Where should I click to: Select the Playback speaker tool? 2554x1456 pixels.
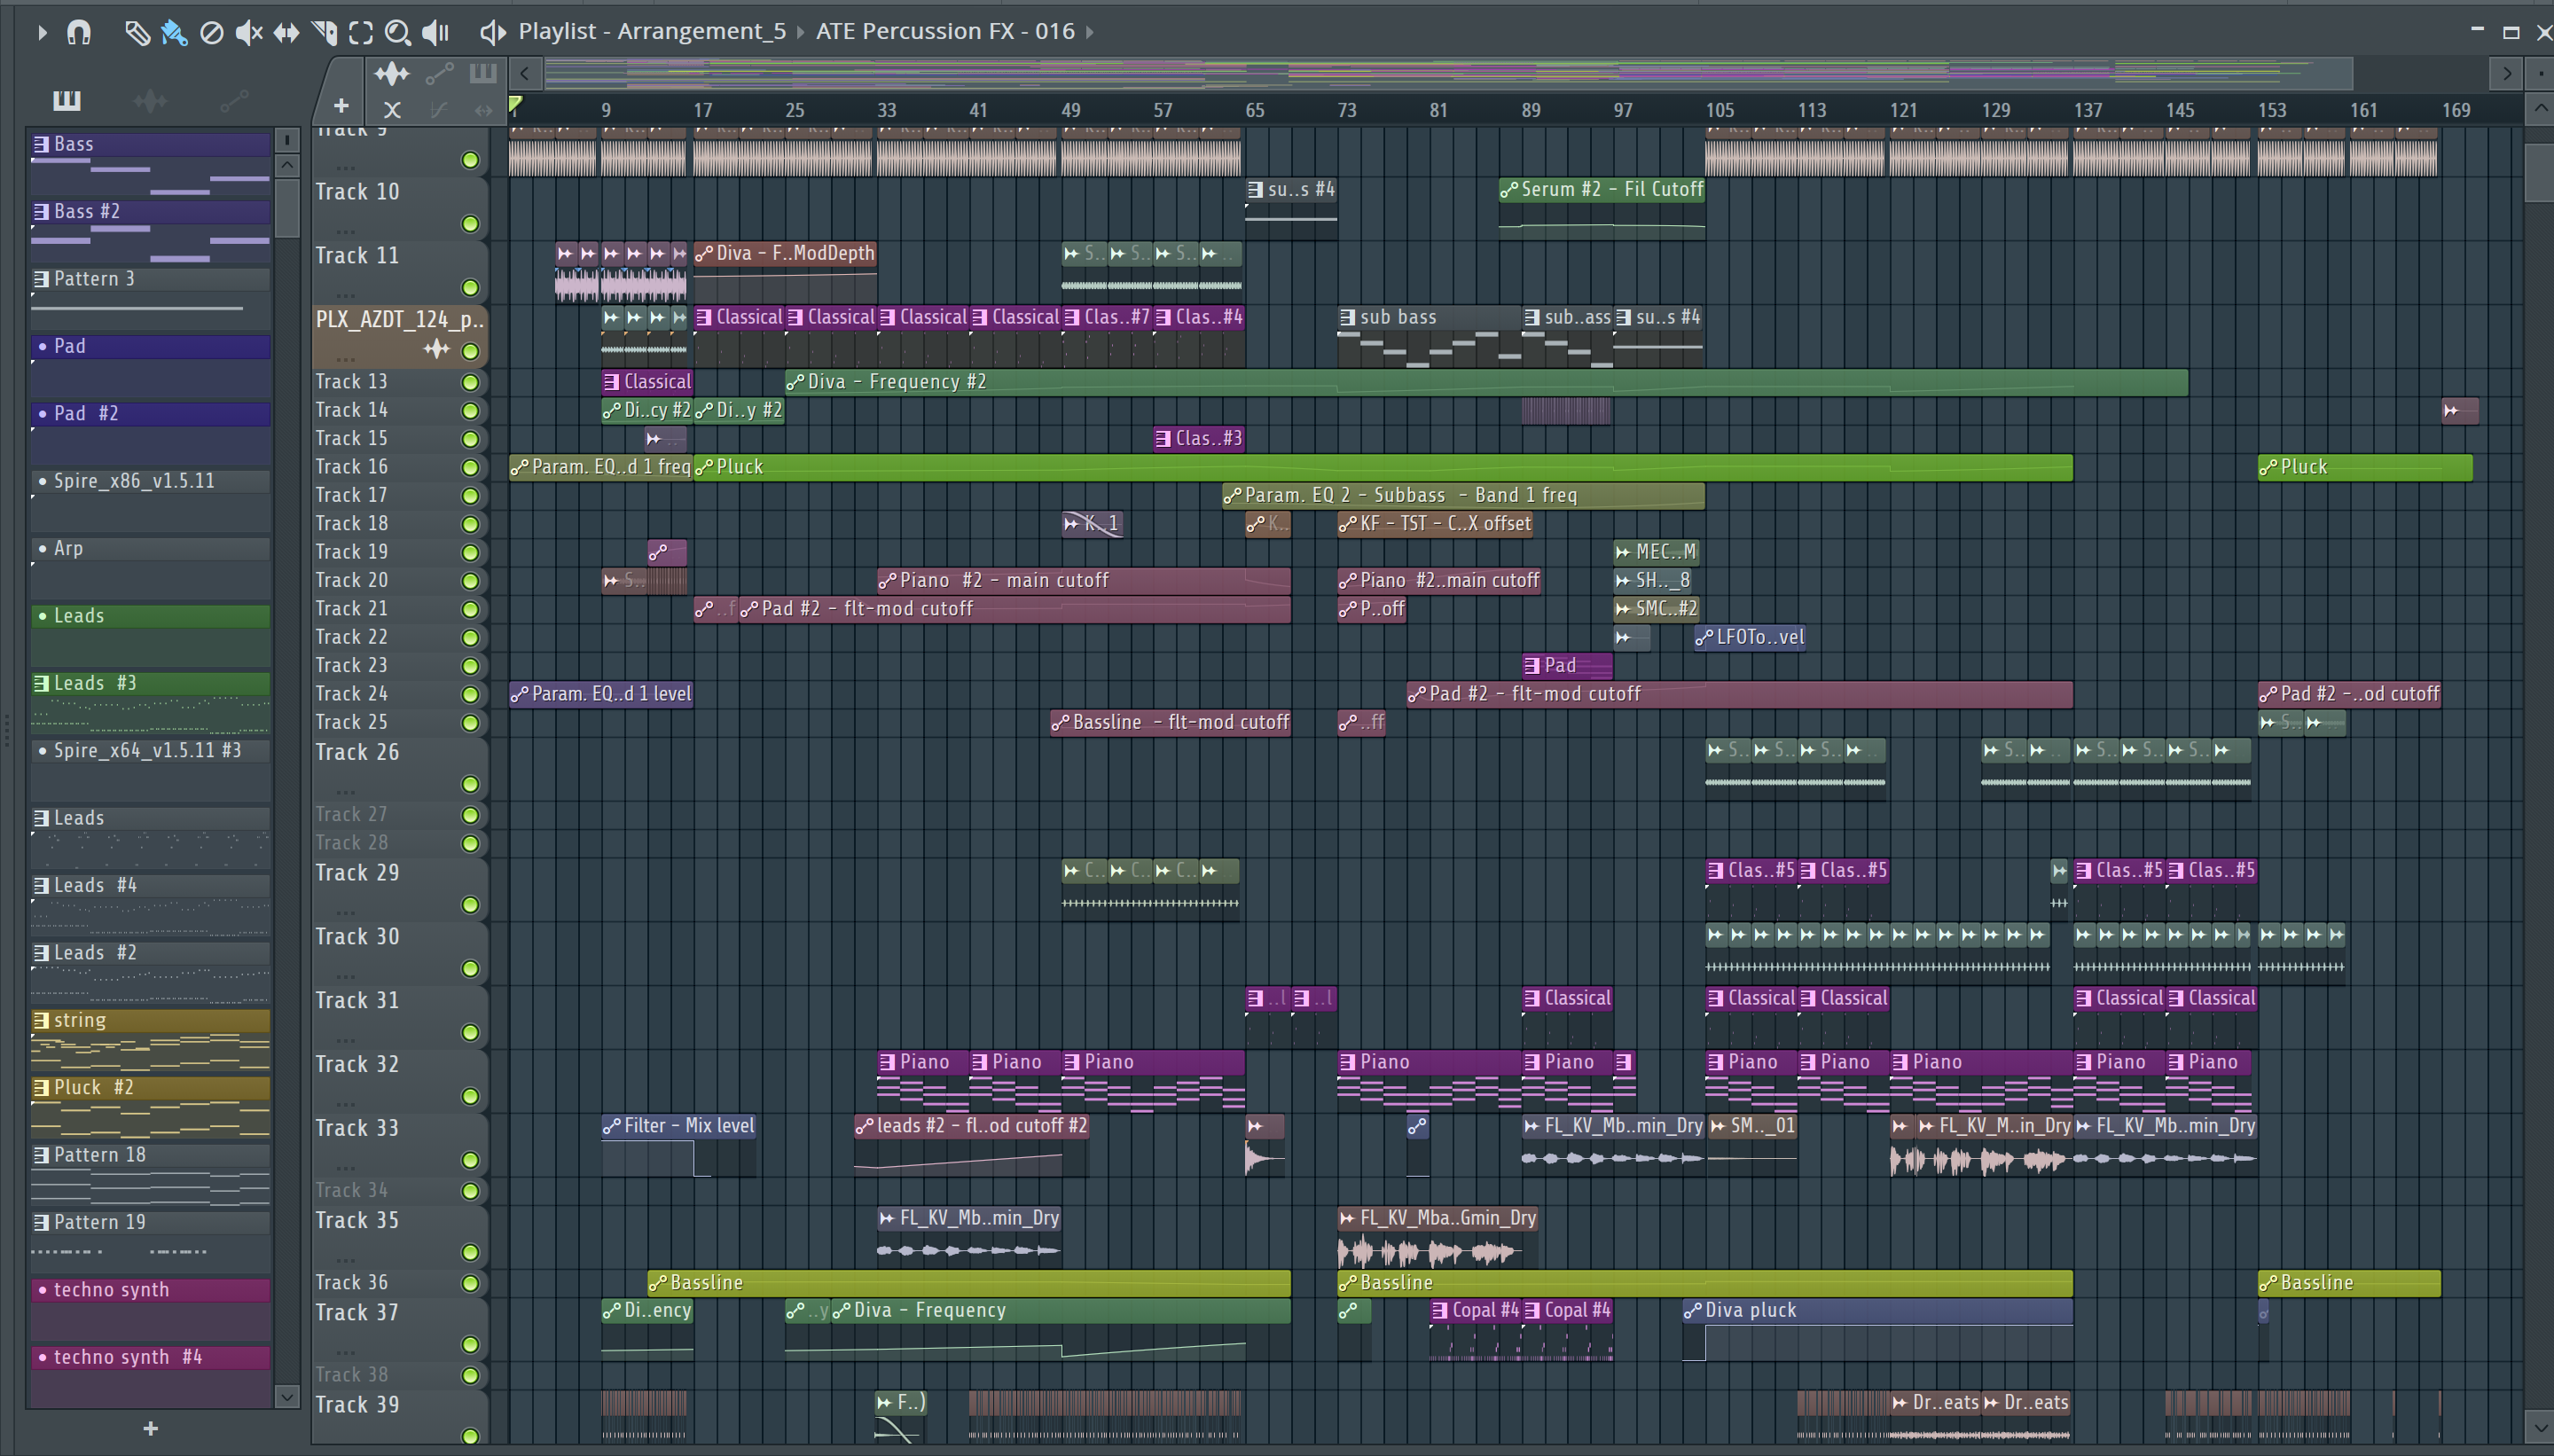click(436, 33)
